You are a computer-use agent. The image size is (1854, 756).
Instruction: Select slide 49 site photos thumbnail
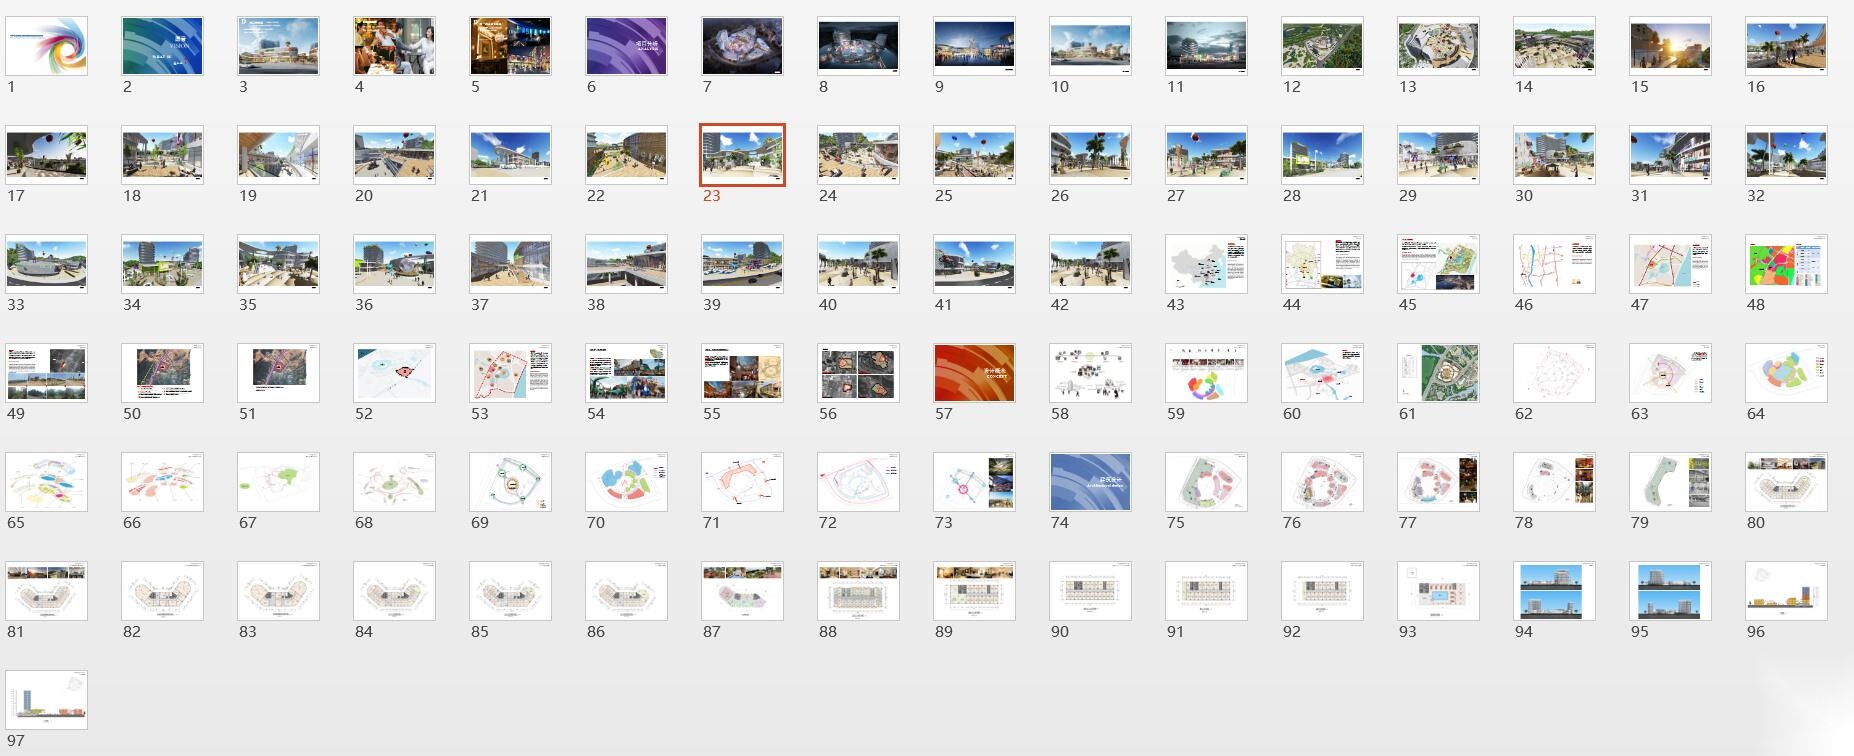46,373
